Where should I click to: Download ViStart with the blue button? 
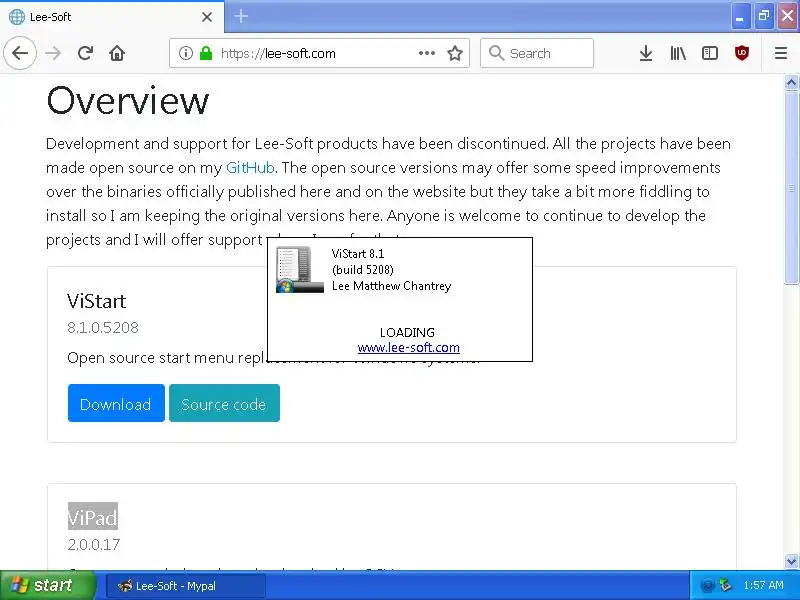pyautogui.click(x=116, y=403)
